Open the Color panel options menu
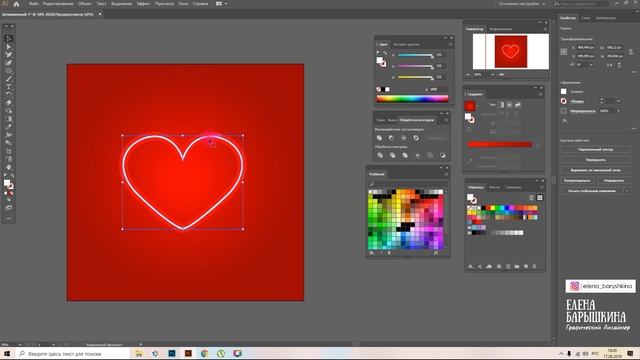This screenshot has height=360, width=640. (451, 44)
